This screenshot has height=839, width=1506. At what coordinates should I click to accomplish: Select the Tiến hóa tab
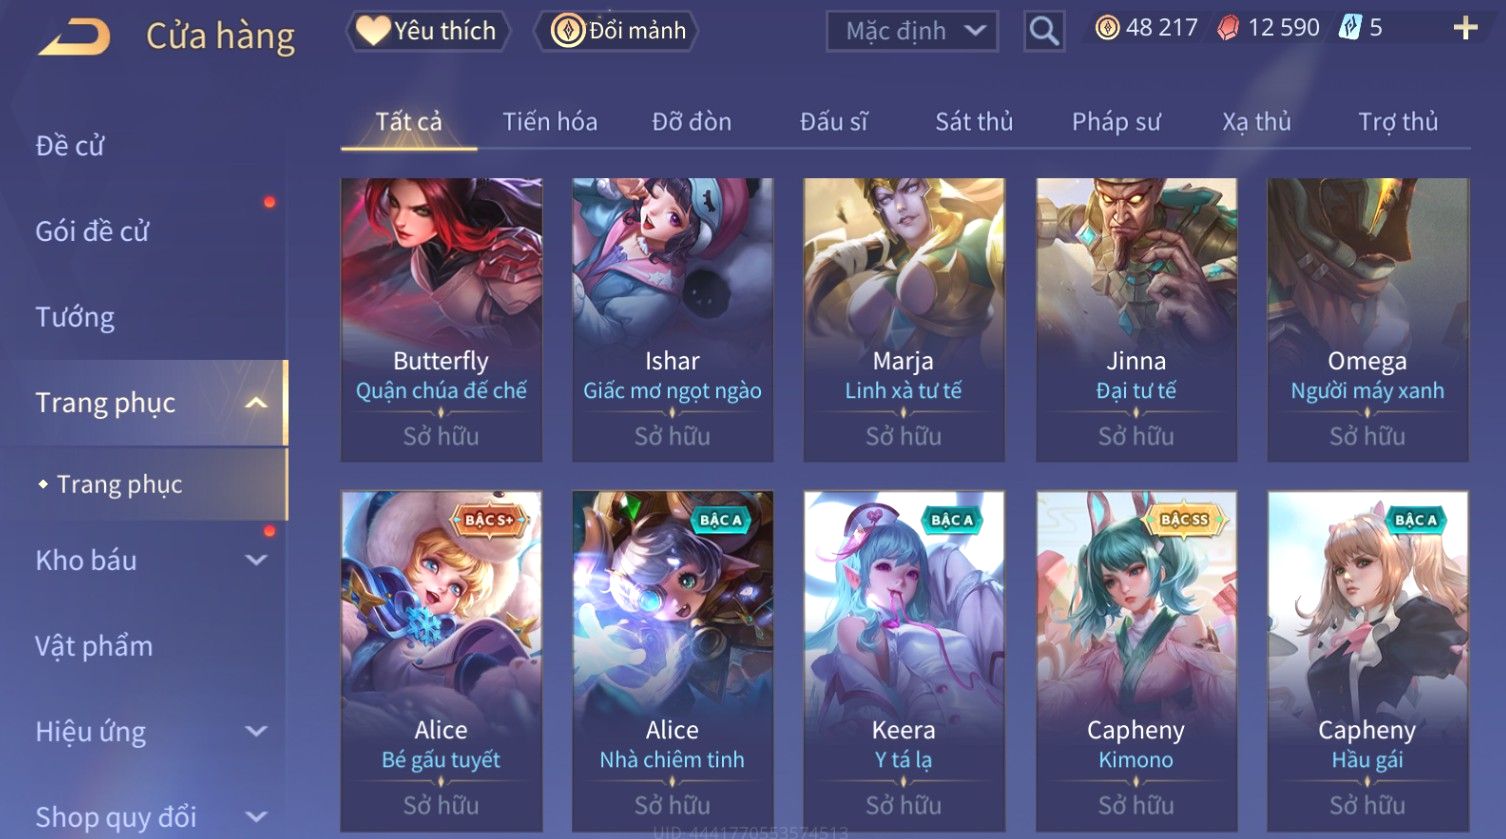click(550, 122)
